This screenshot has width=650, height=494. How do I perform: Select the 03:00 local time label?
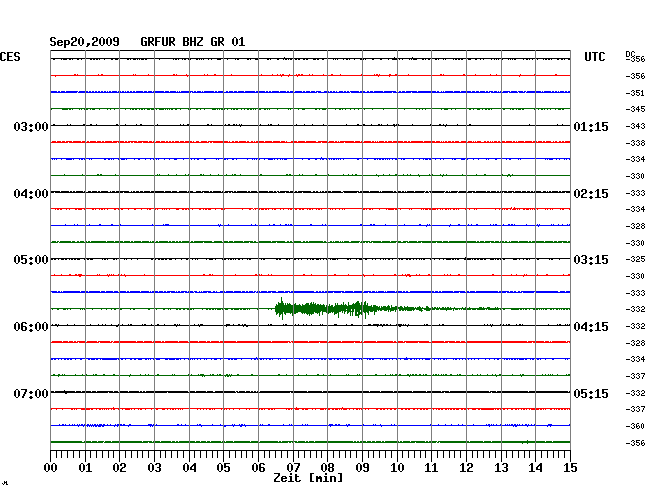point(31,126)
